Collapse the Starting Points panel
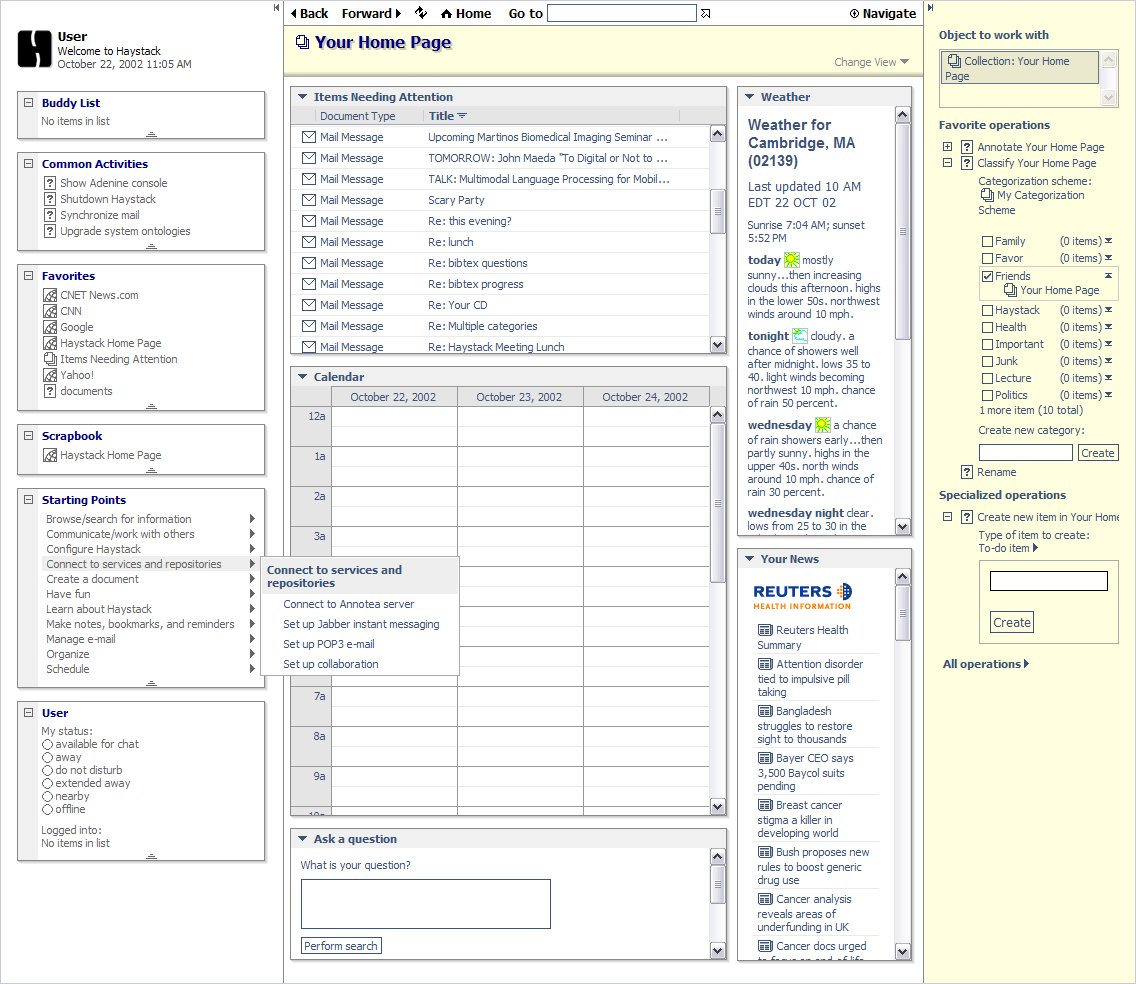 tap(28, 499)
